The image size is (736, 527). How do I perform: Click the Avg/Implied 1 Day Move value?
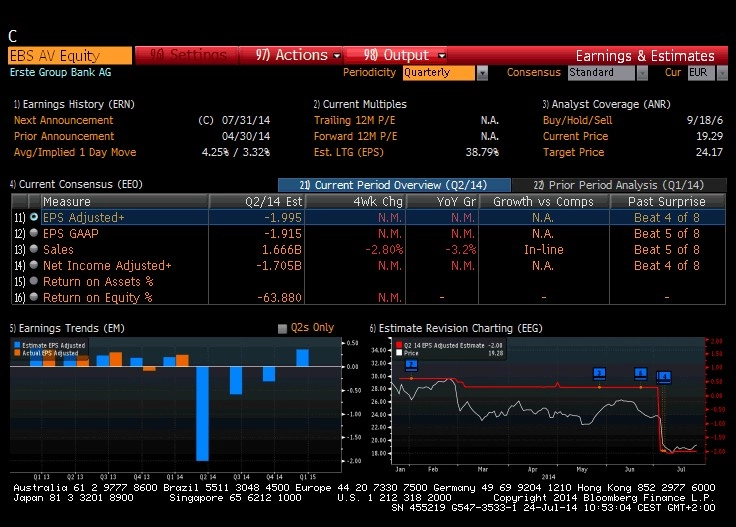236,152
